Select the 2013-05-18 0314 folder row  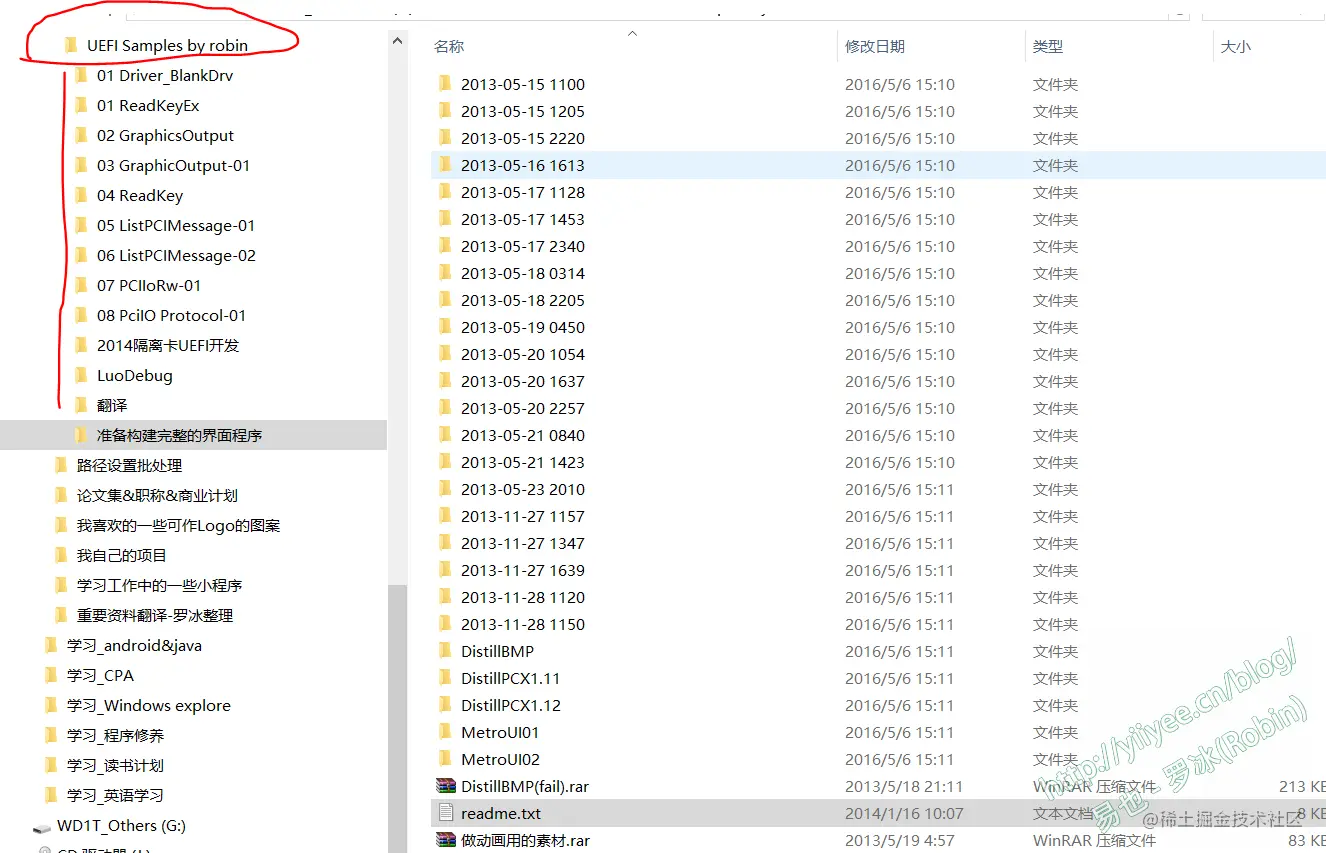click(x=878, y=274)
